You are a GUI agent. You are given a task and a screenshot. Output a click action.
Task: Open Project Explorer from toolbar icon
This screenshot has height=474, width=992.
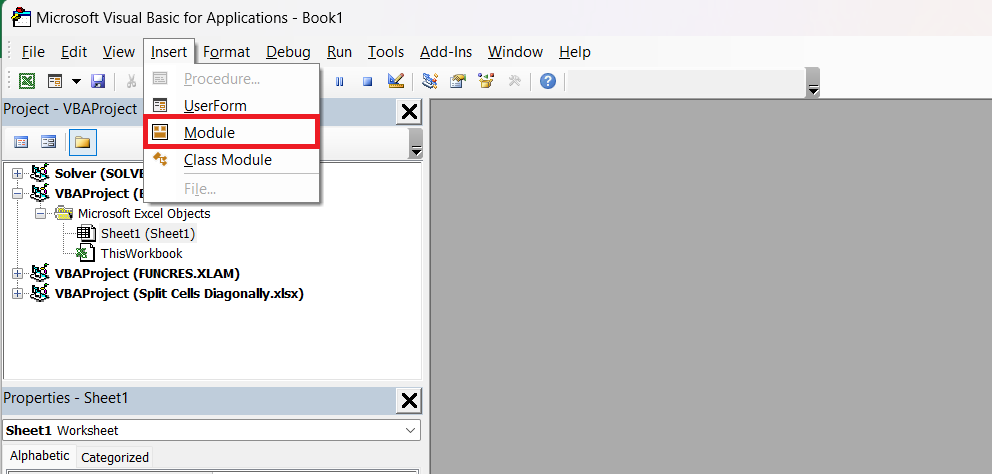[x=430, y=81]
